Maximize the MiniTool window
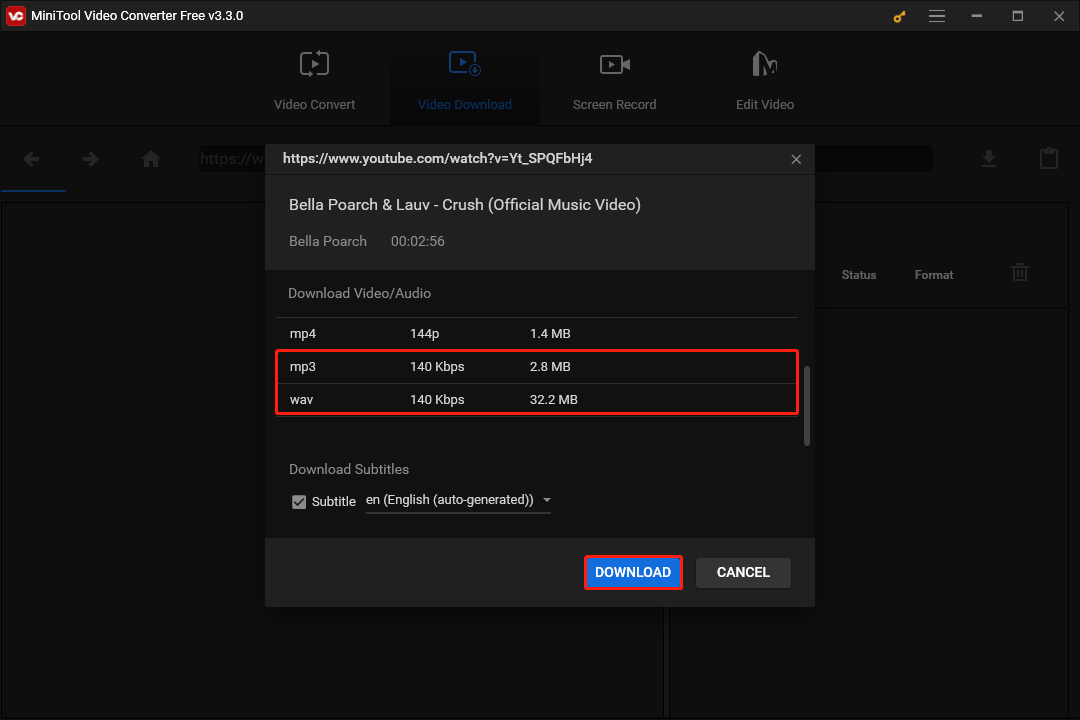1080x720 pixels. (1017, 16)
